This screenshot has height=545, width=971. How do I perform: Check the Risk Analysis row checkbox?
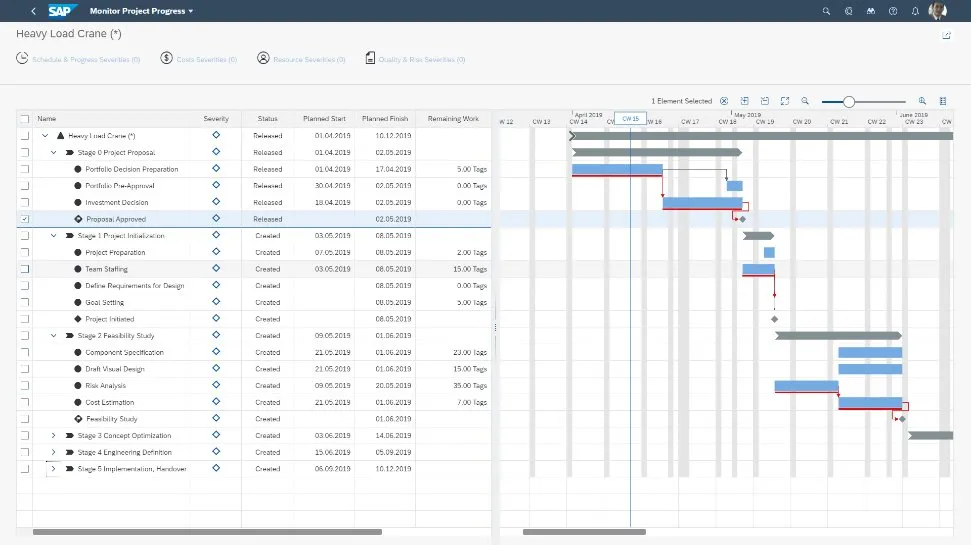tap(25, 385)
